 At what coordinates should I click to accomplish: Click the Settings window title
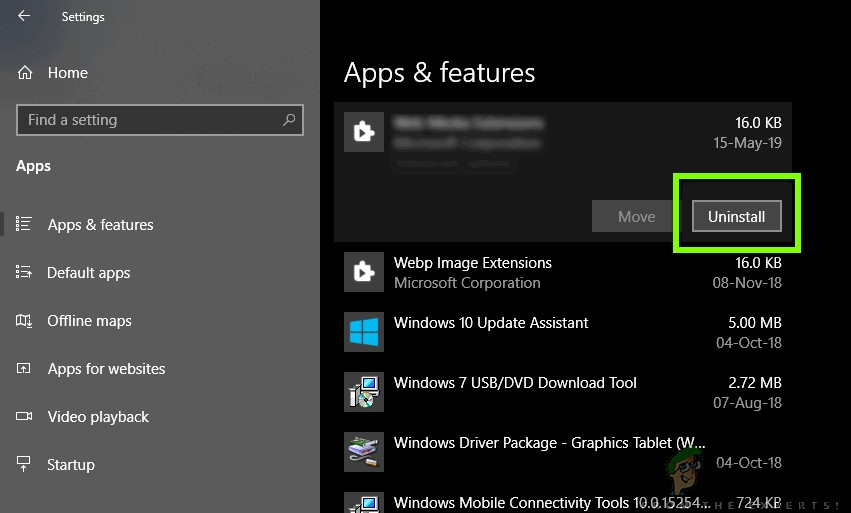83,17
